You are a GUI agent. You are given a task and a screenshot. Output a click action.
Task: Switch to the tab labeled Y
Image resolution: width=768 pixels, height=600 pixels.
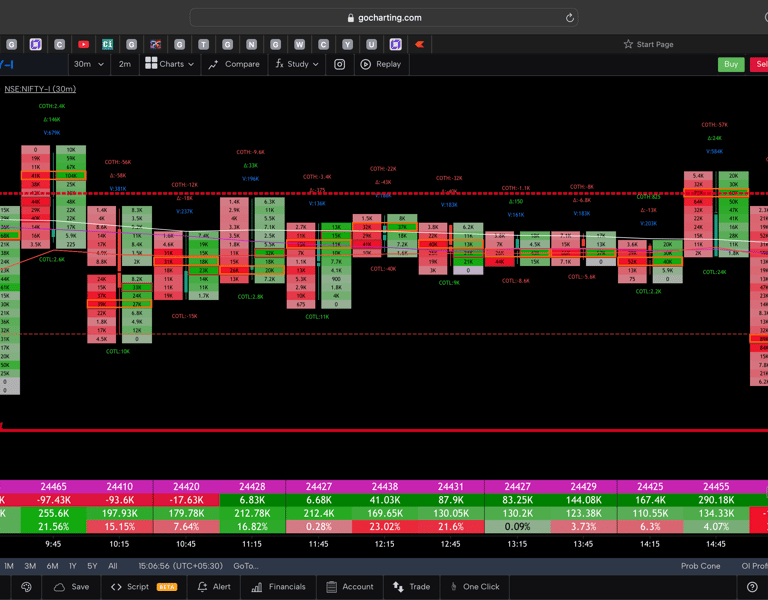(x=347, y=45)
